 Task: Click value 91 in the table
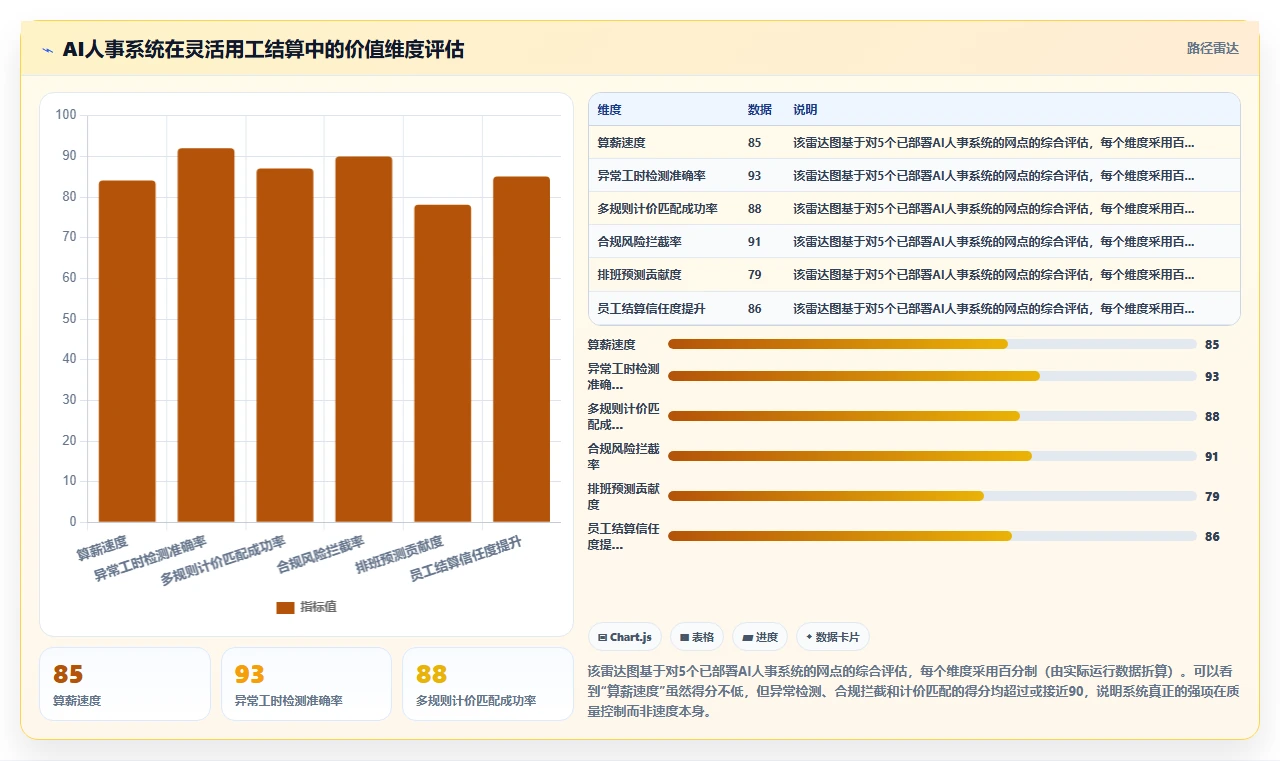click(x=754, y=241)
